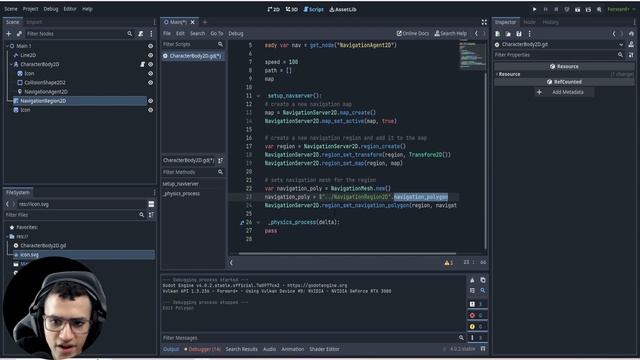
Task: Open the CharacterBody2D.gd resource dropdown
Action: tap(621, 44)
